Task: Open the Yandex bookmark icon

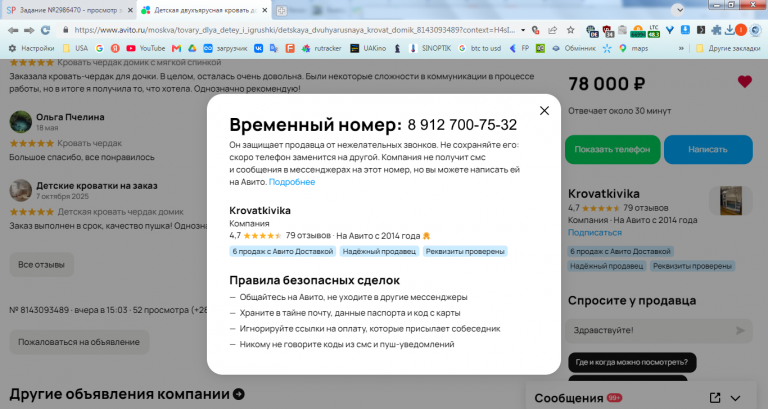Action: coord(115,48)
